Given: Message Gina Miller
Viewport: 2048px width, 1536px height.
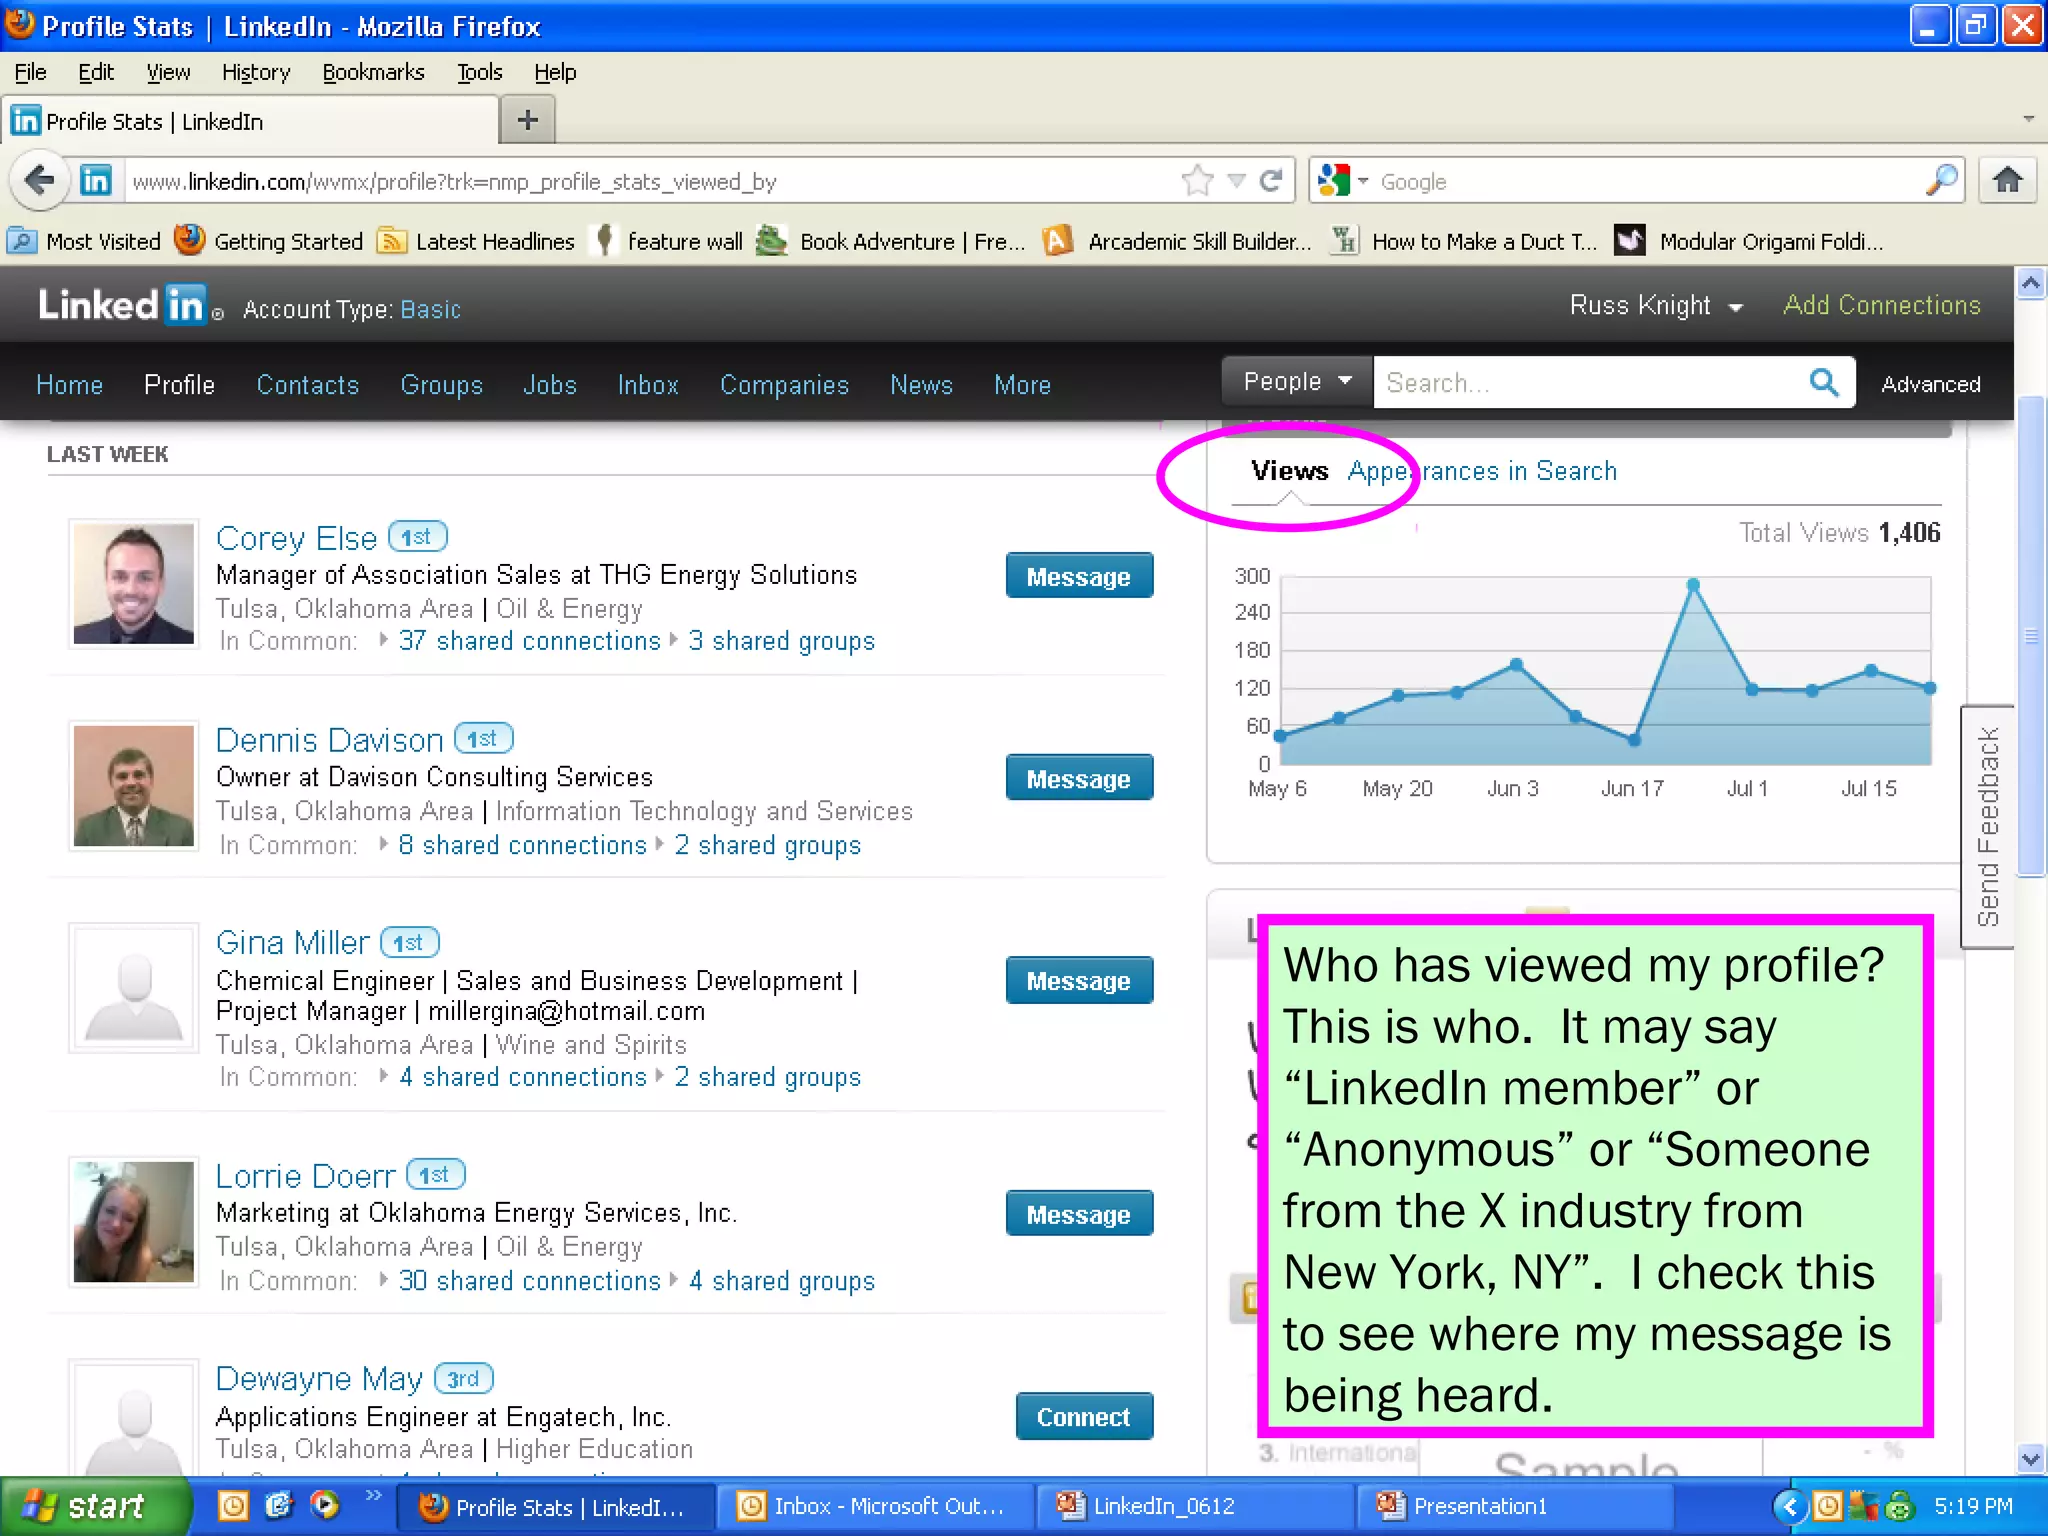Looking at the screenshot, I should 1079,980.
